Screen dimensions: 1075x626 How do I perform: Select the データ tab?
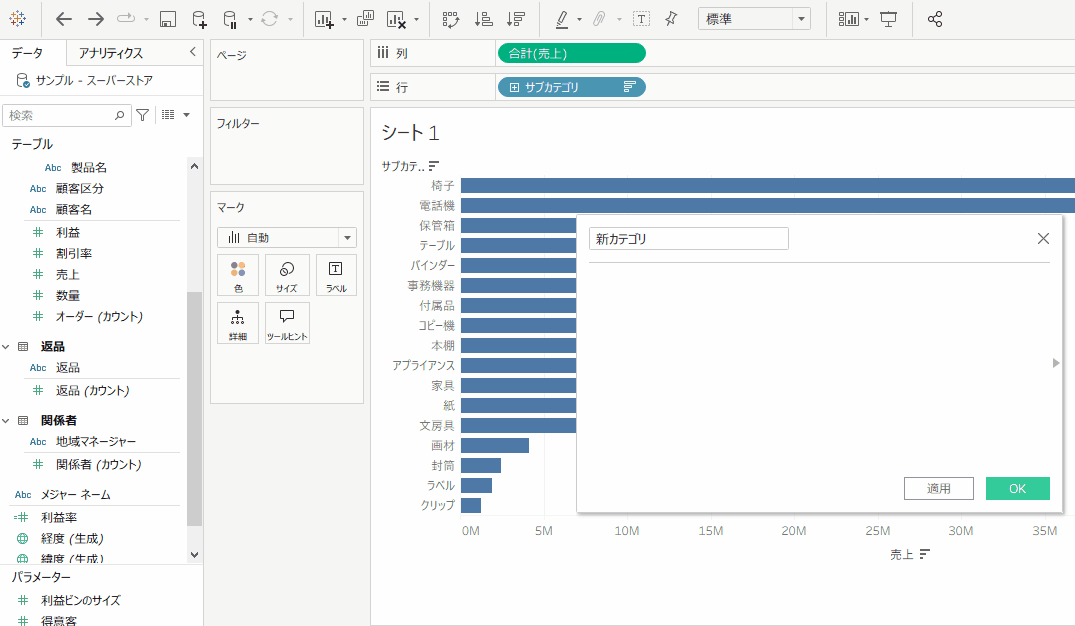[x=27, y=53]
